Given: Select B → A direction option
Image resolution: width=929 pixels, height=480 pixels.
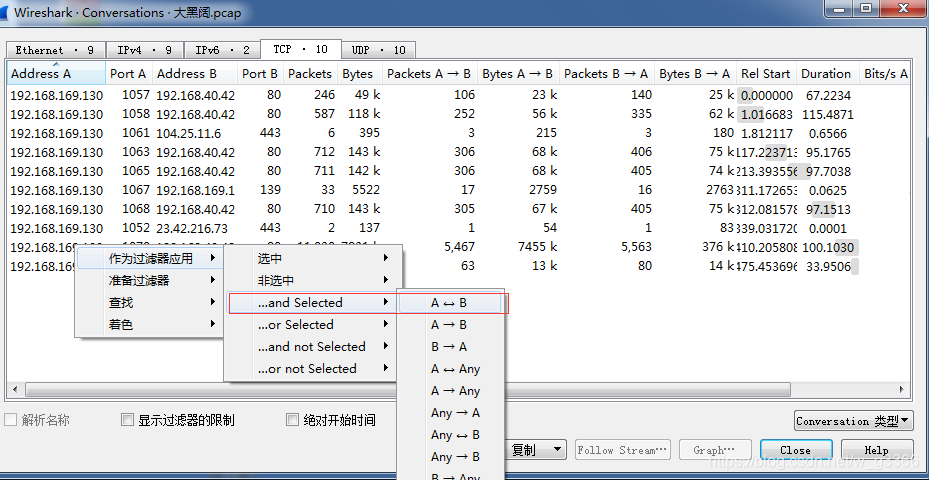Looking at the screenshot, I should click(450, 347).
